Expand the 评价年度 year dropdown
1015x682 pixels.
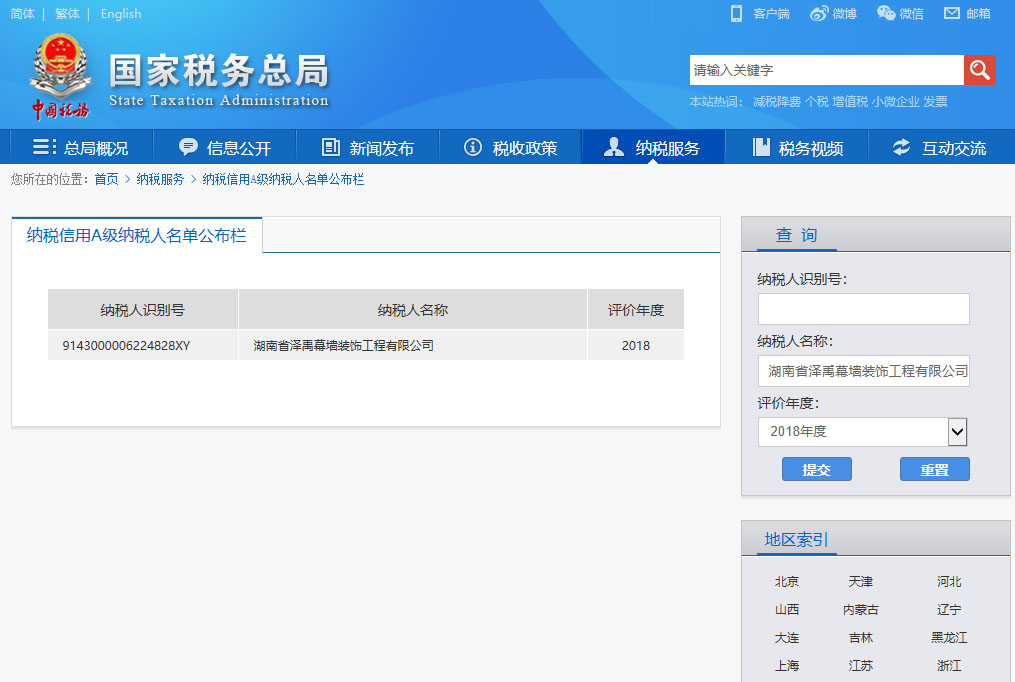click(x=957, y=432)
